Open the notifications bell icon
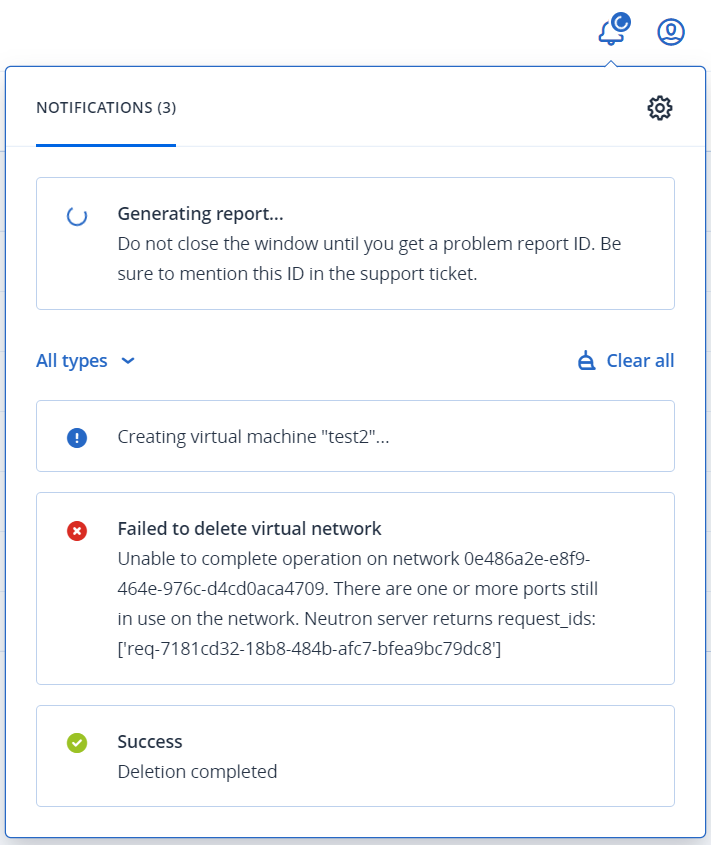This screenshot has height=845, width=711. [613, 31]
